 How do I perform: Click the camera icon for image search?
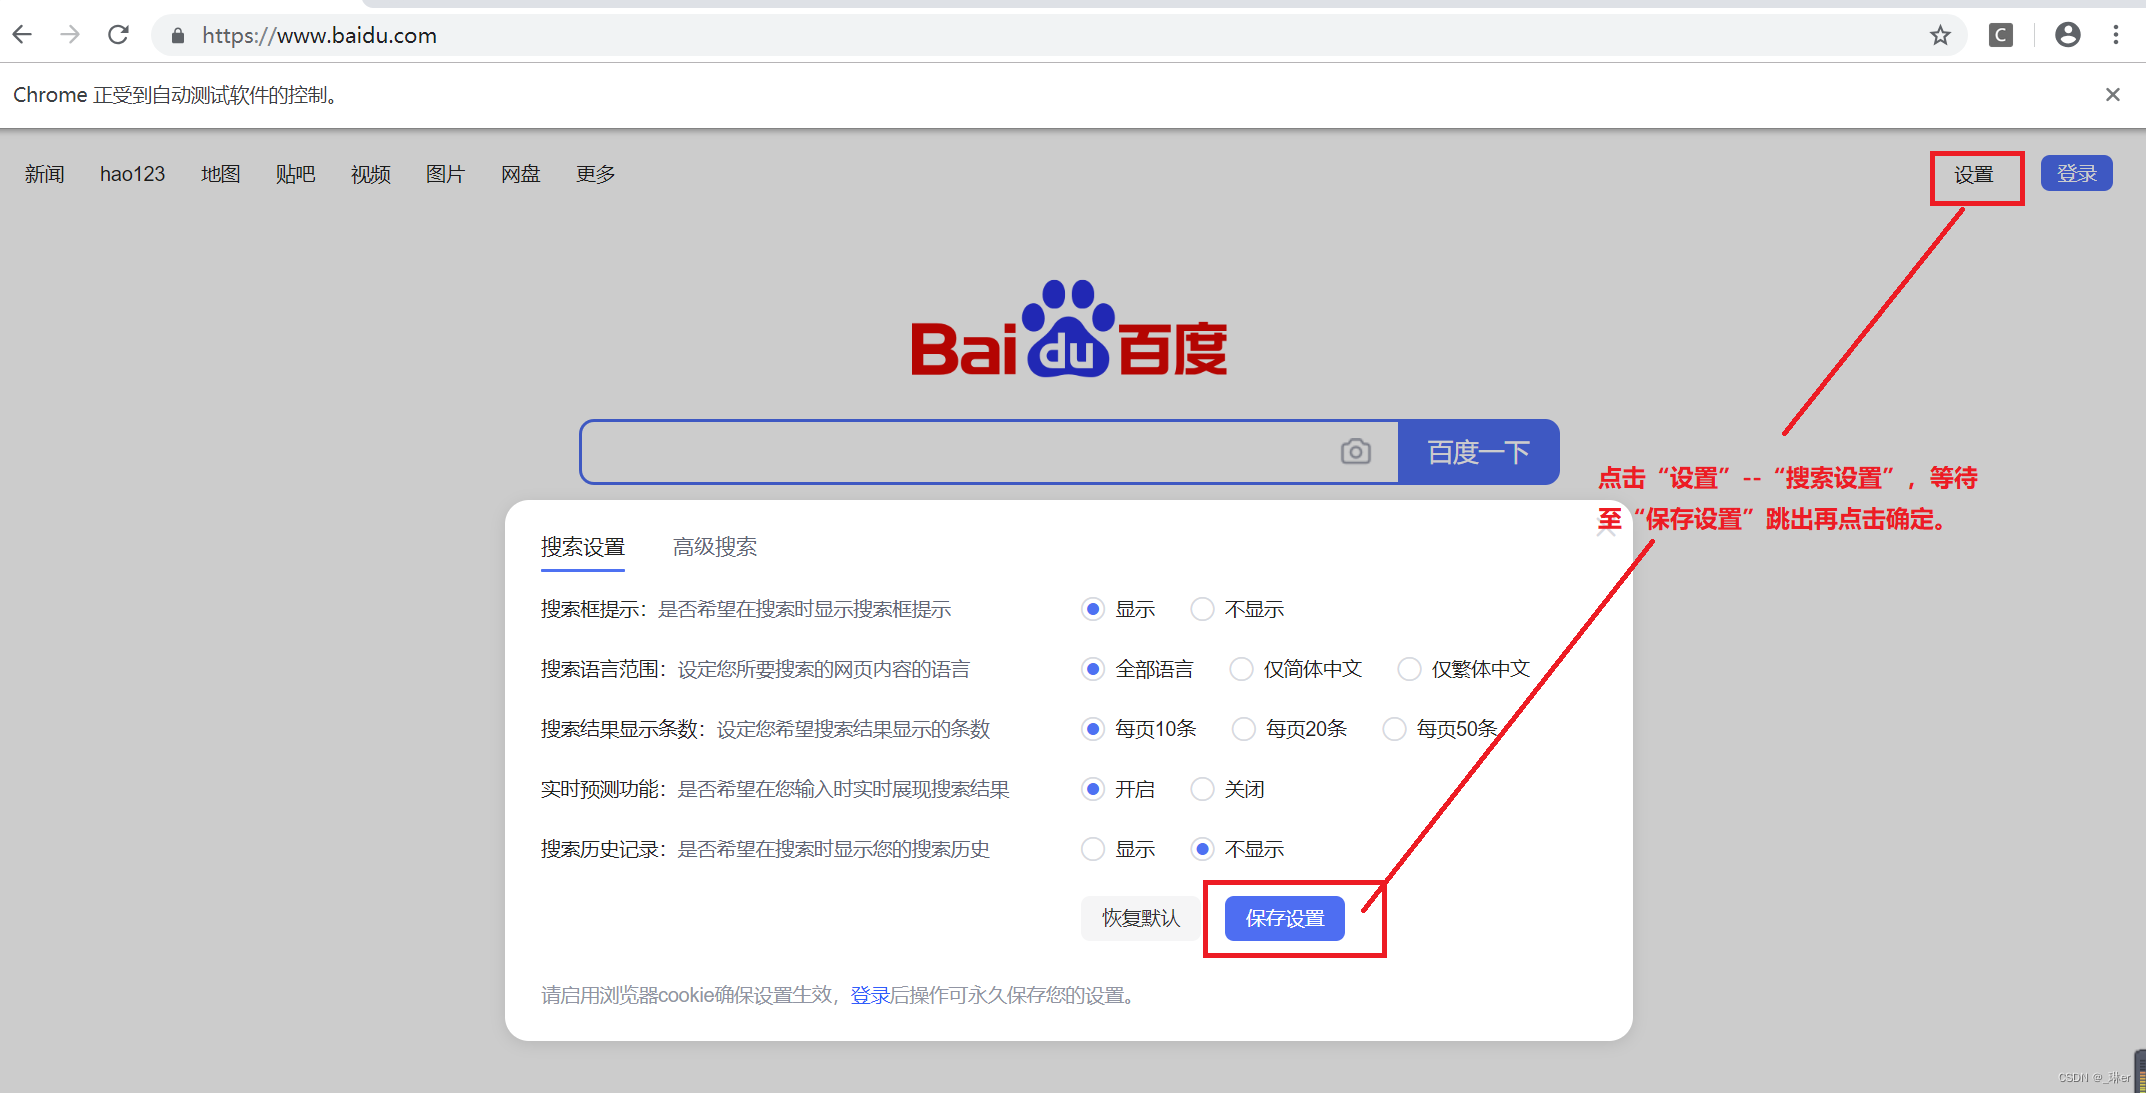(x=1355, y=451)
